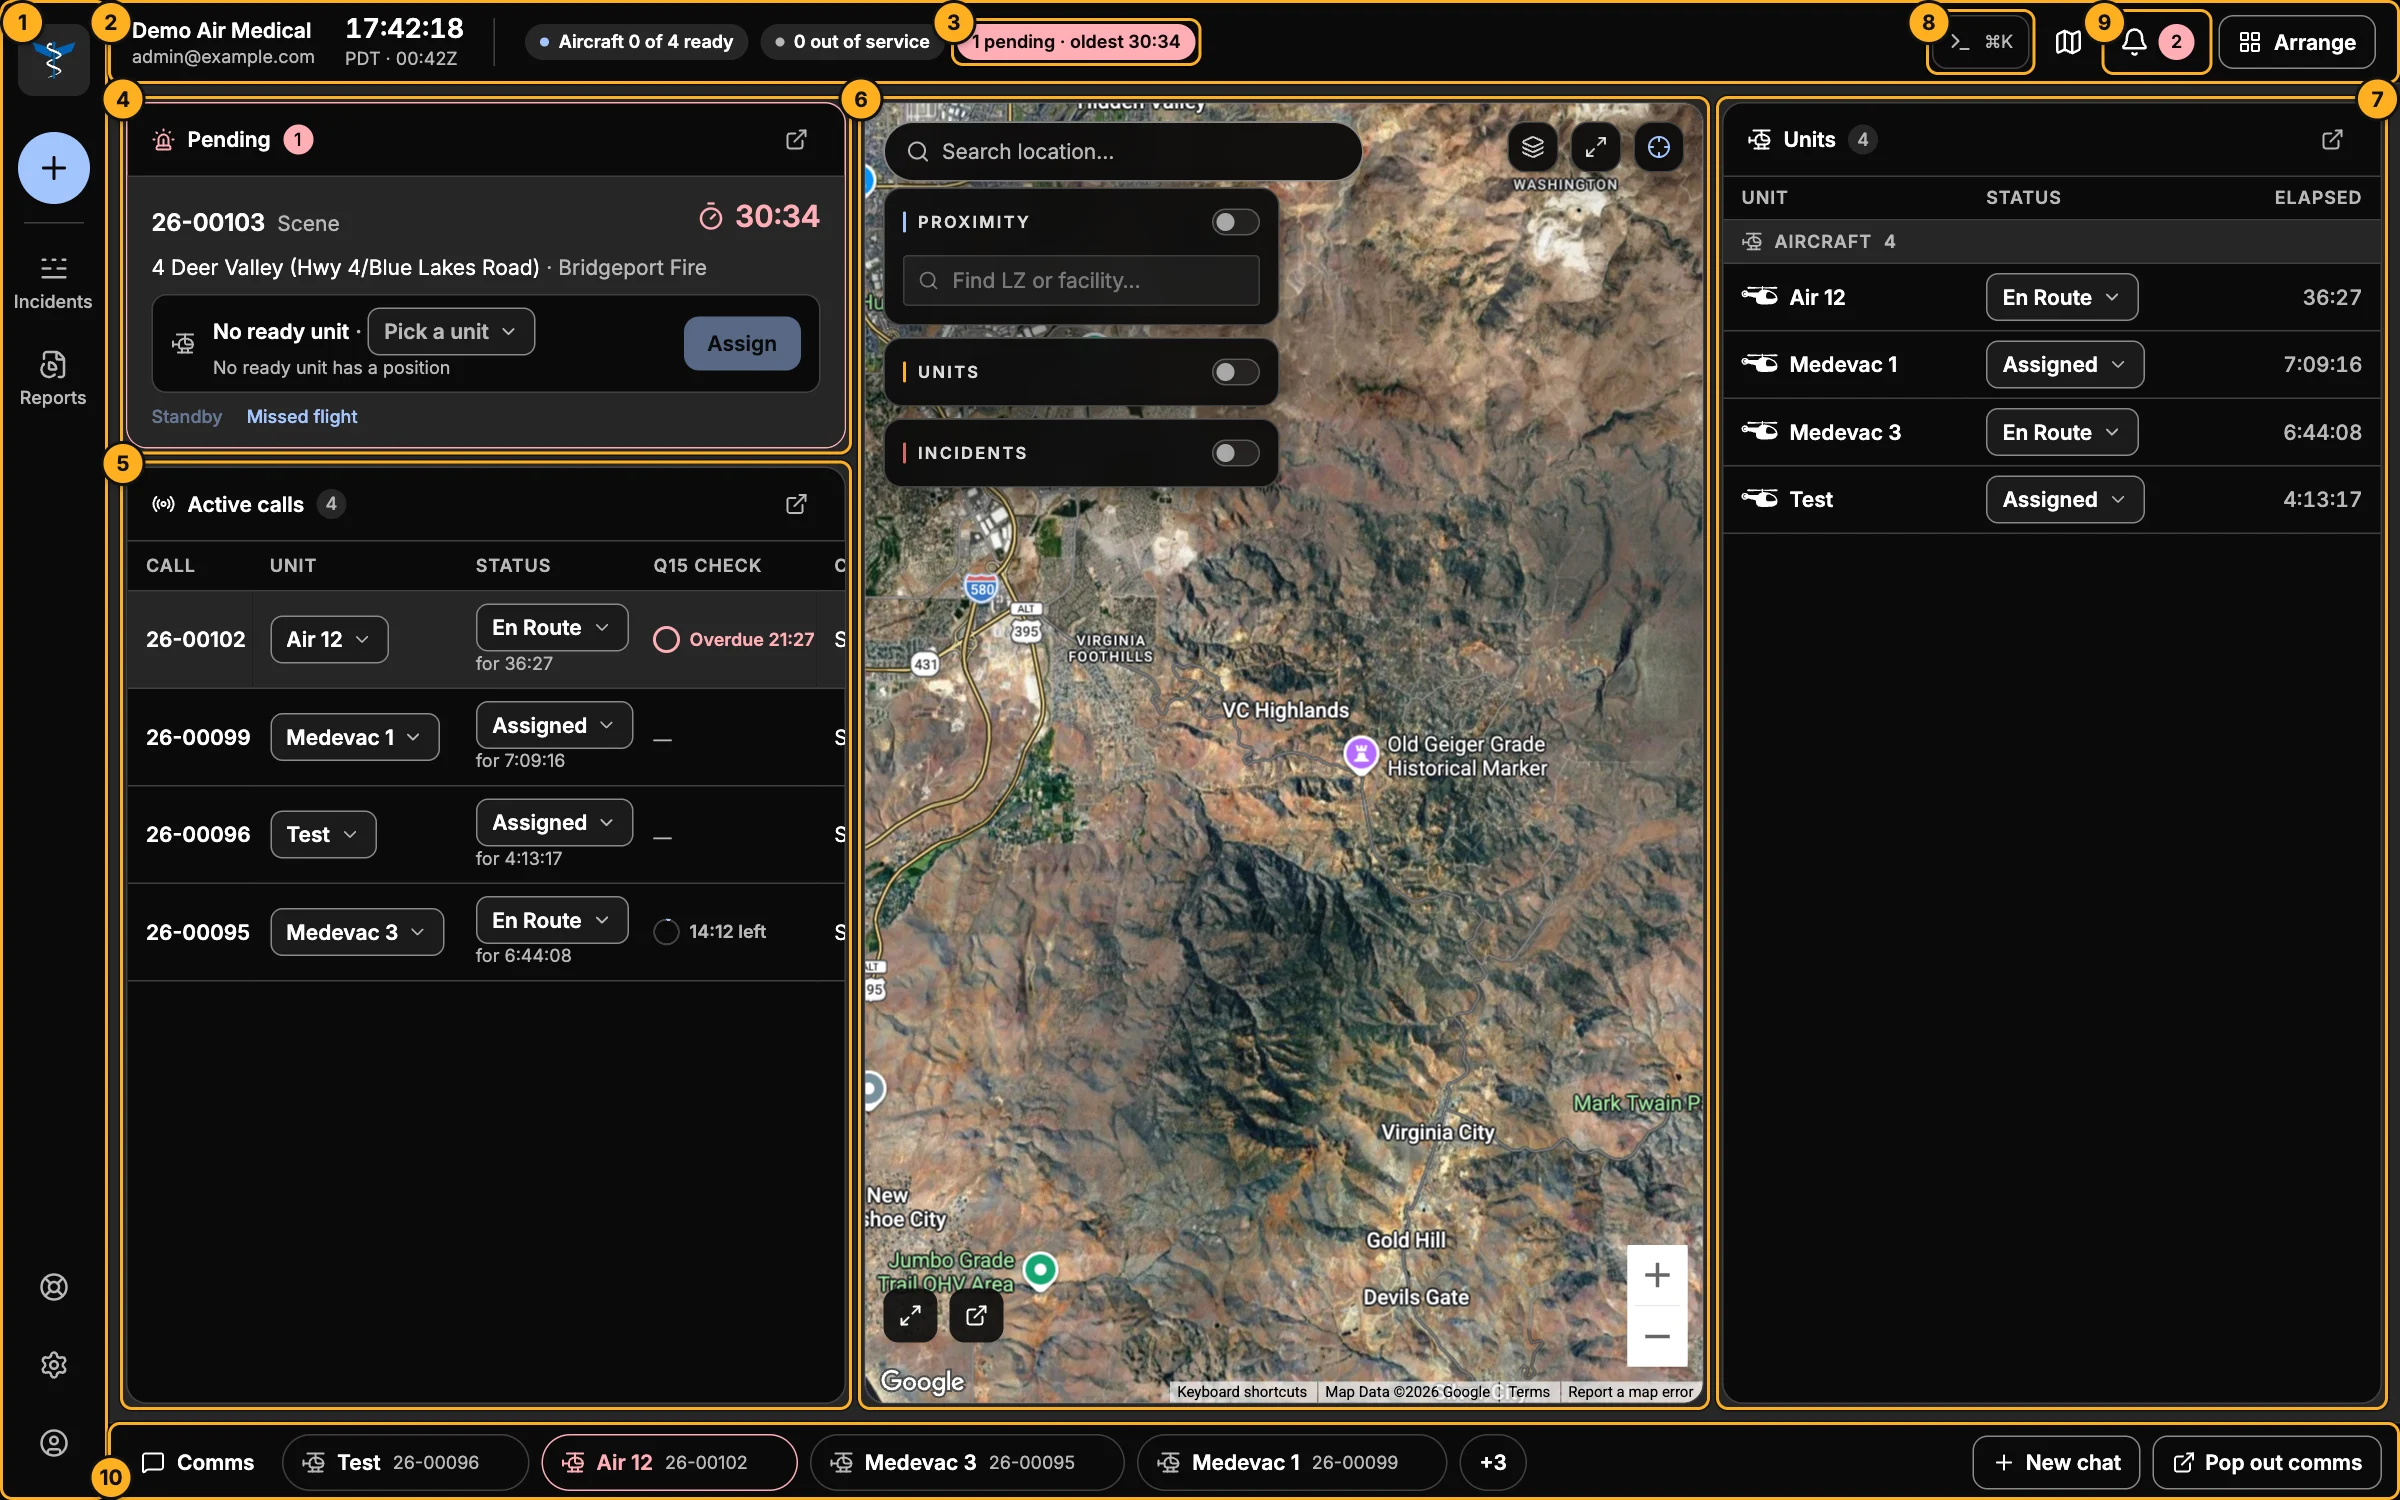Viewport: 2400px width, 1500px height.
Task: Change Medevac 1 status in Units panel
Action: click(2064, 365)
